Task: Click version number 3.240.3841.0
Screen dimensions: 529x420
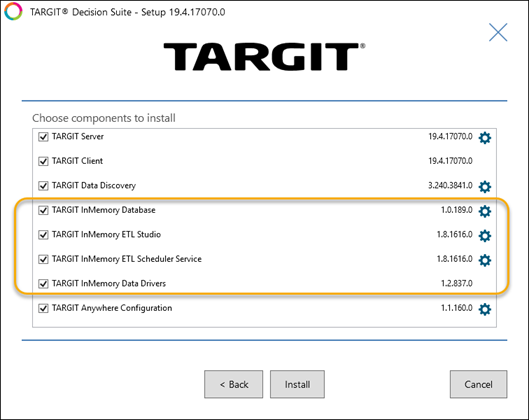Action: click(x=450, y=186)
